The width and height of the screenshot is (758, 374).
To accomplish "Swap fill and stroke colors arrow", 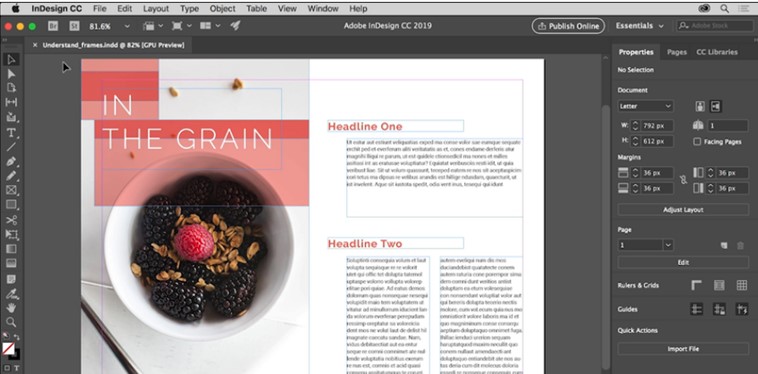I will (x=17, y=337).
